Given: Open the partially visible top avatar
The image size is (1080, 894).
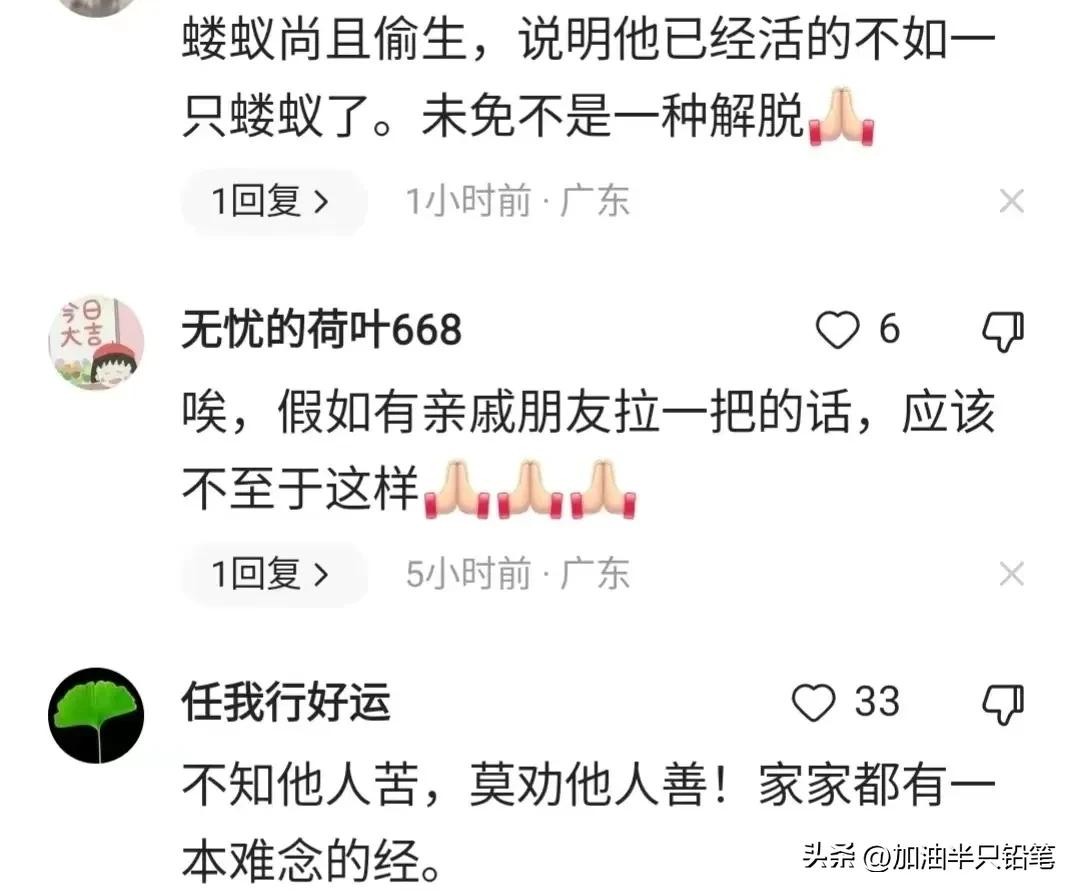Looking at the screenshot, I should (x=96, y=7).
